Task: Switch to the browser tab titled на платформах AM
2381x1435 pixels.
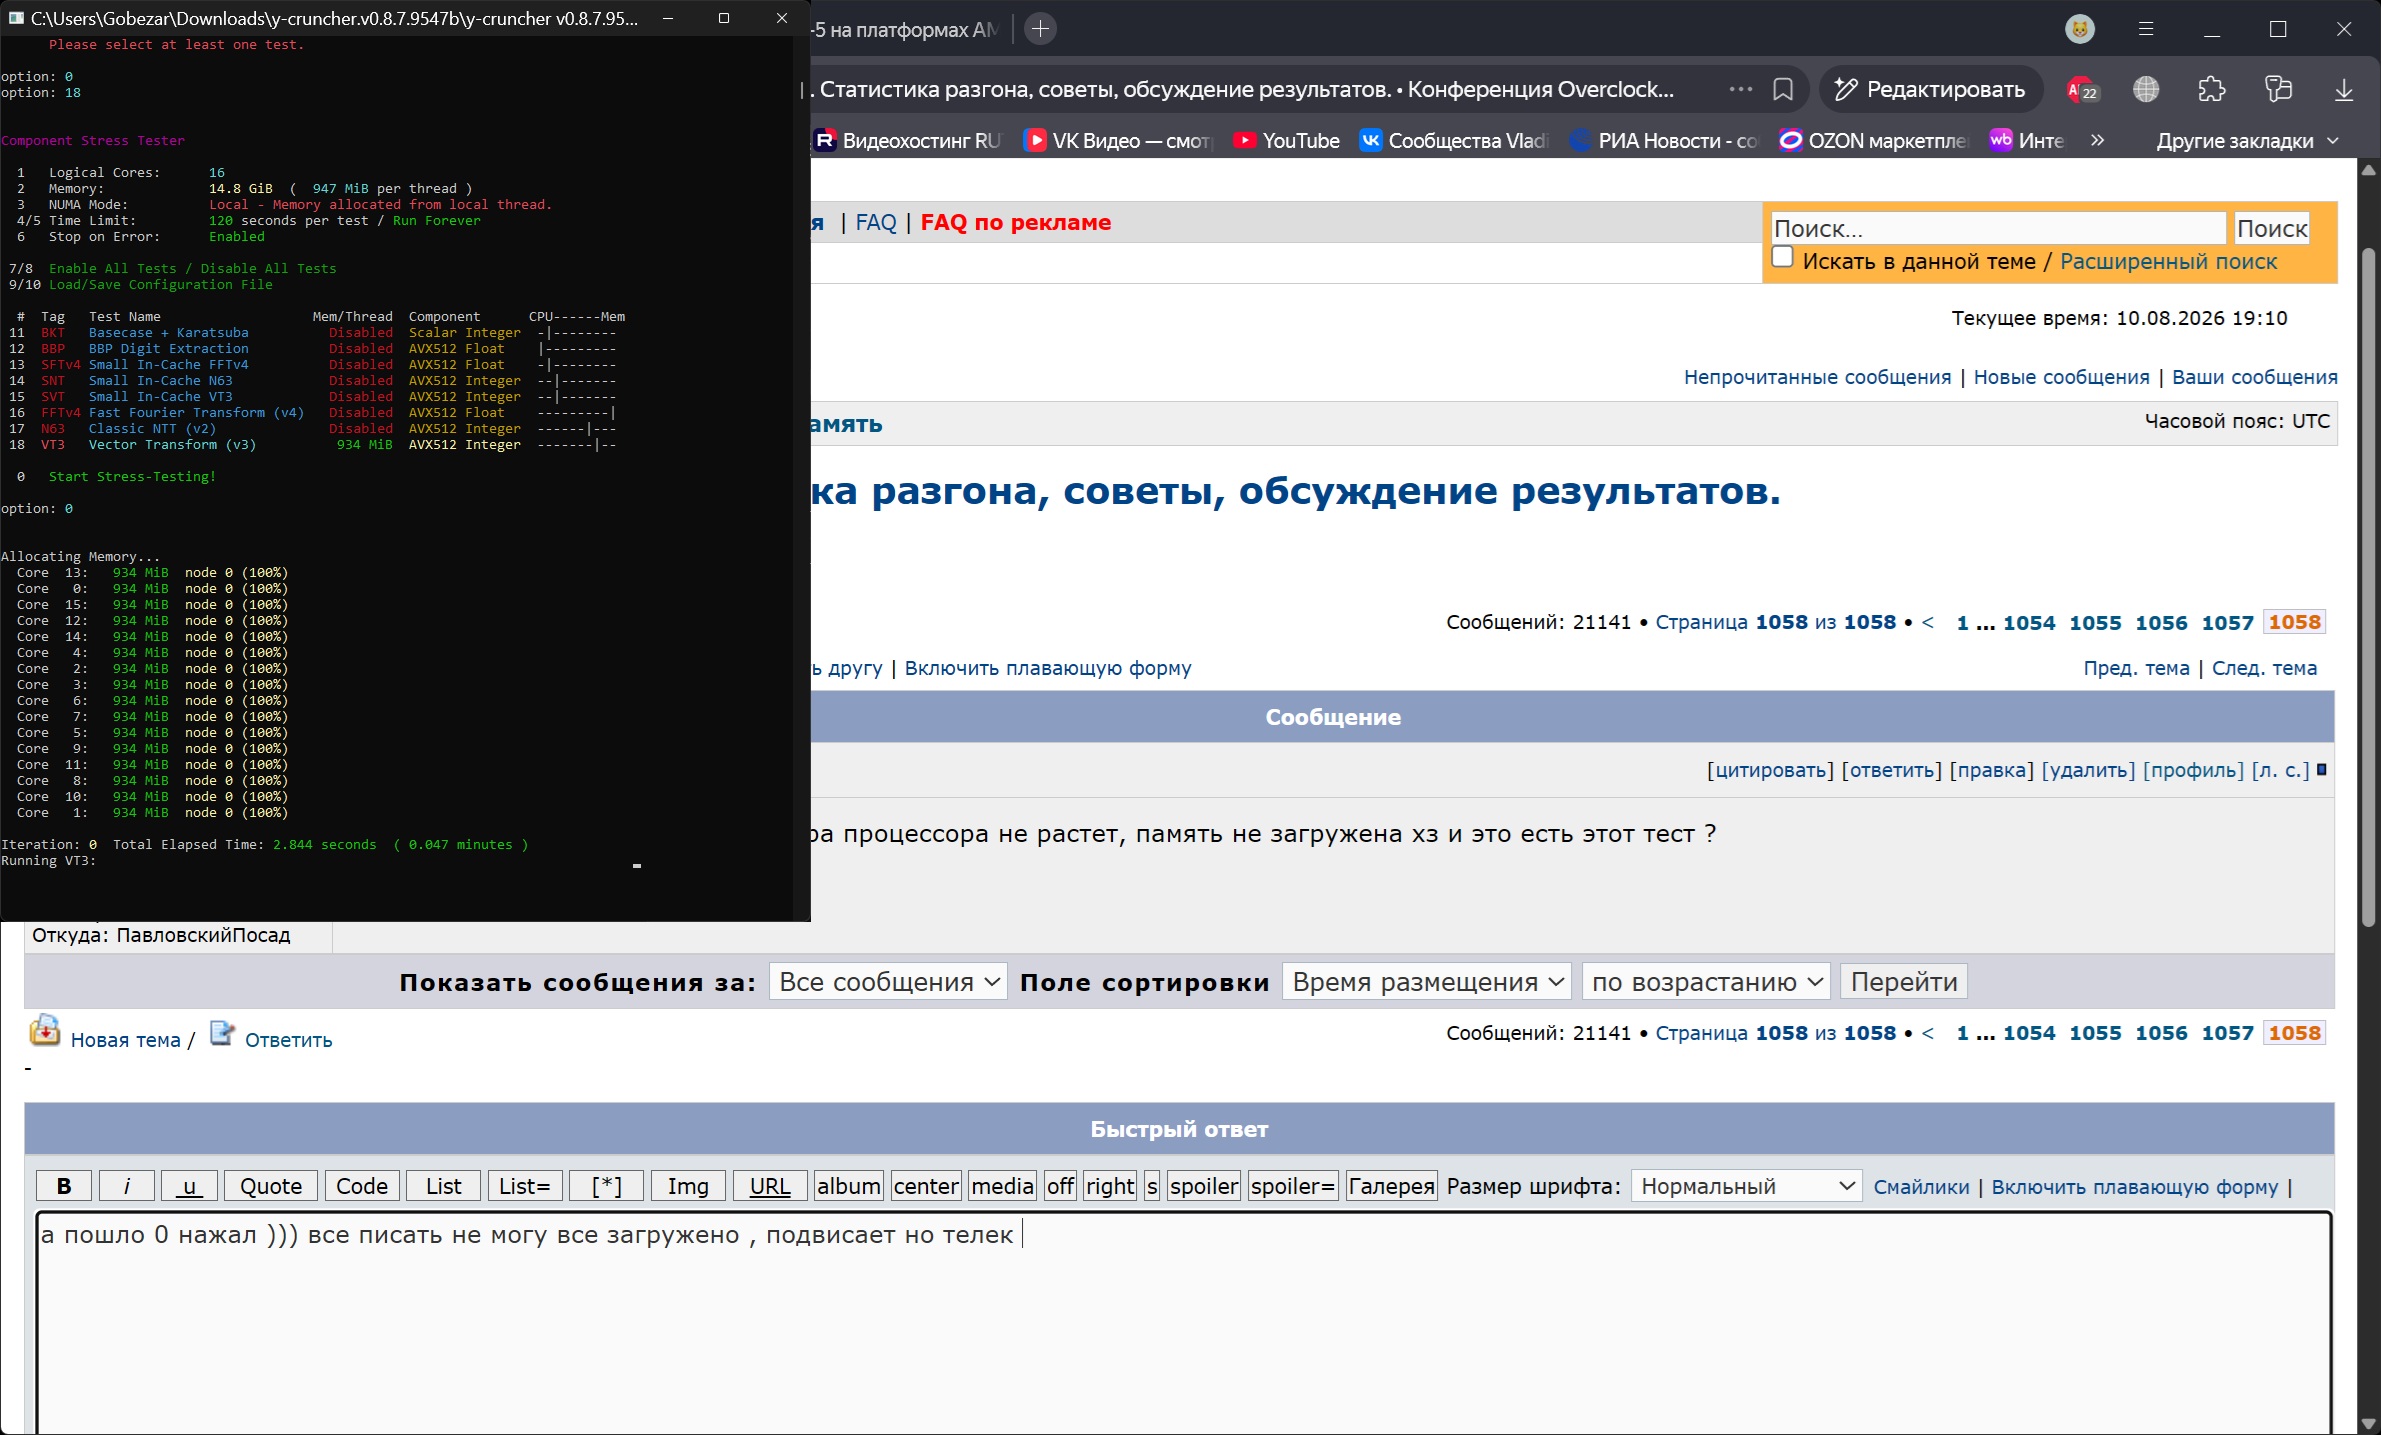Action: (905, 29)
